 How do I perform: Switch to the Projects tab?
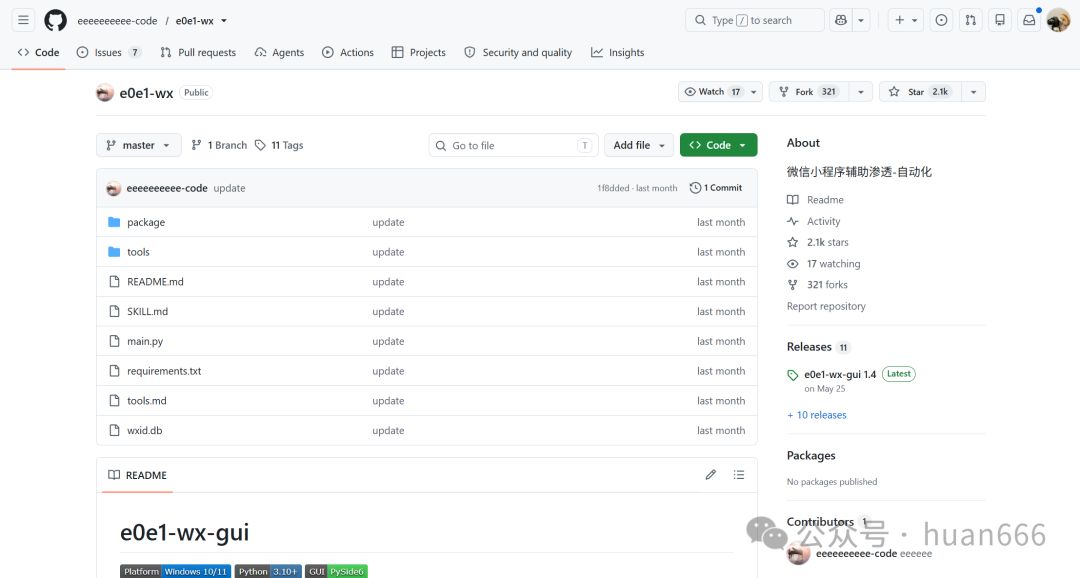point(419,52)
